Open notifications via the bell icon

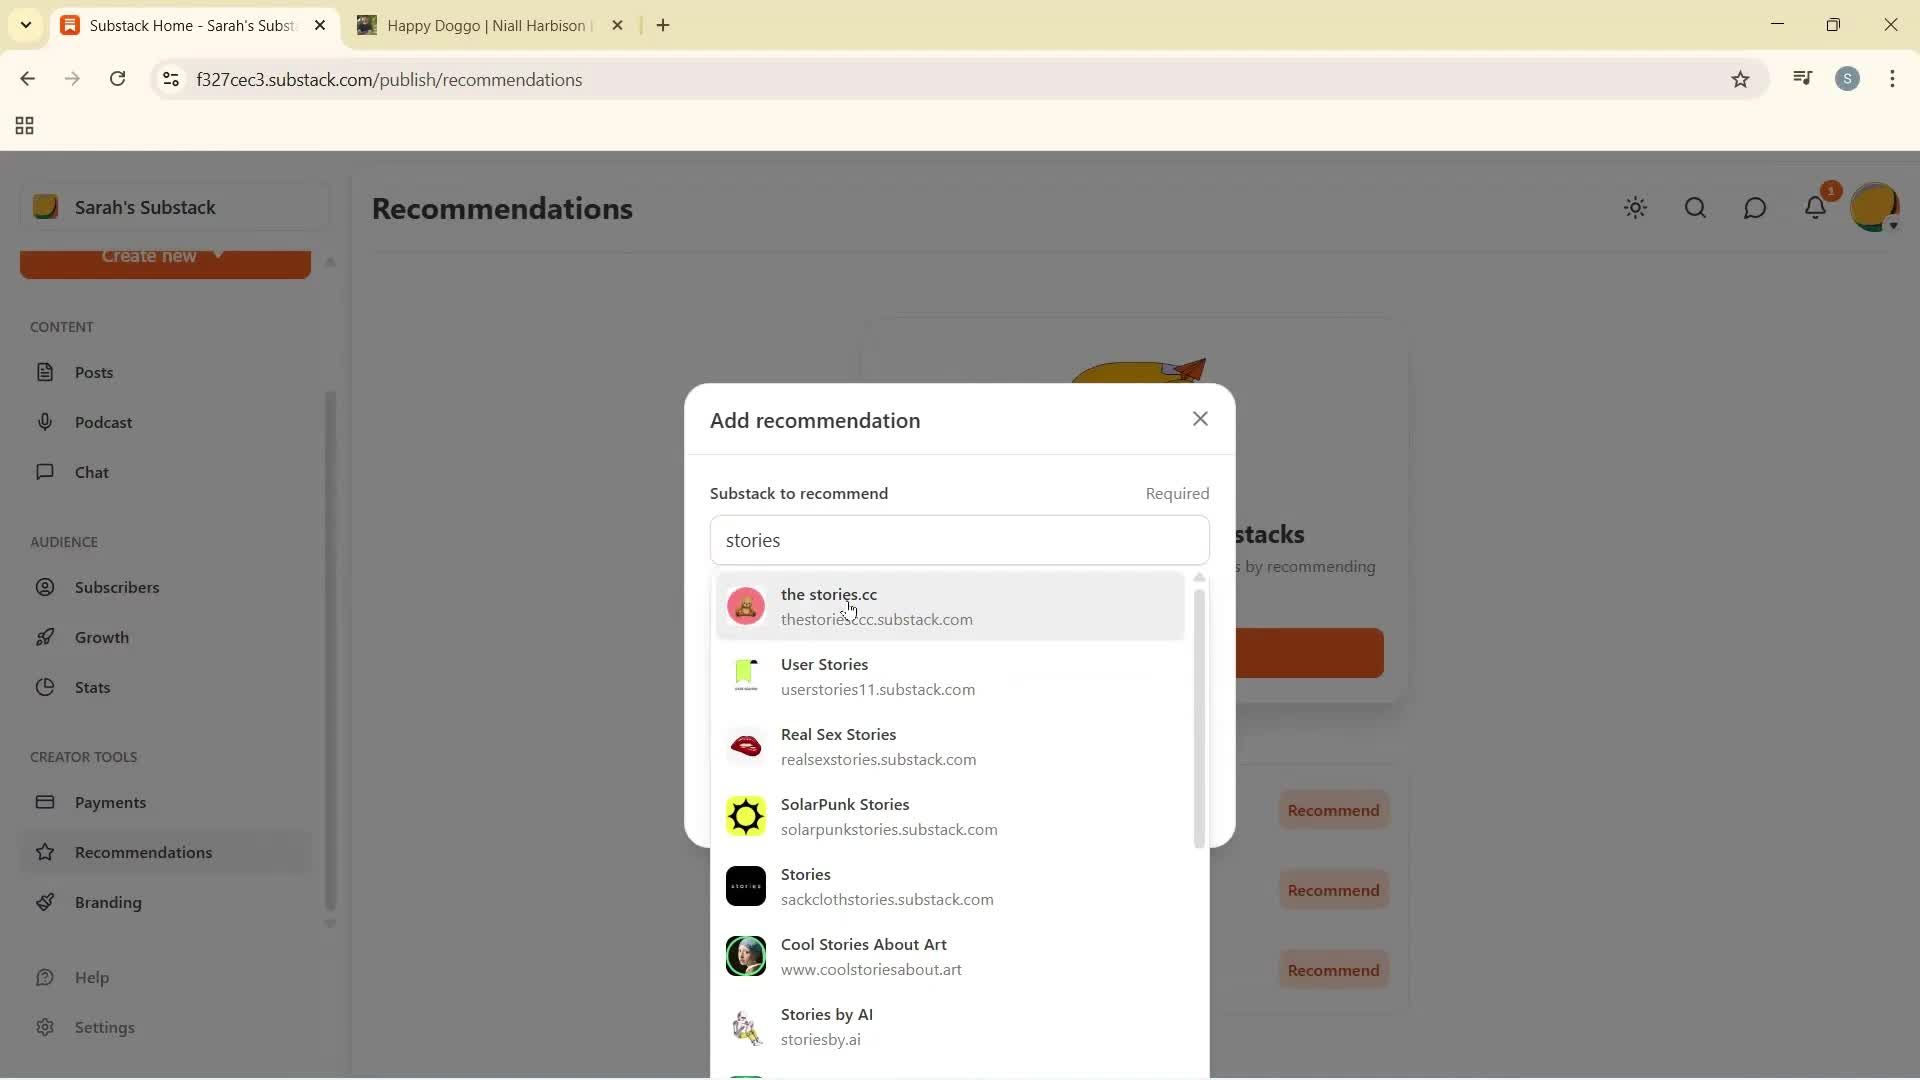coord(1817,207)
